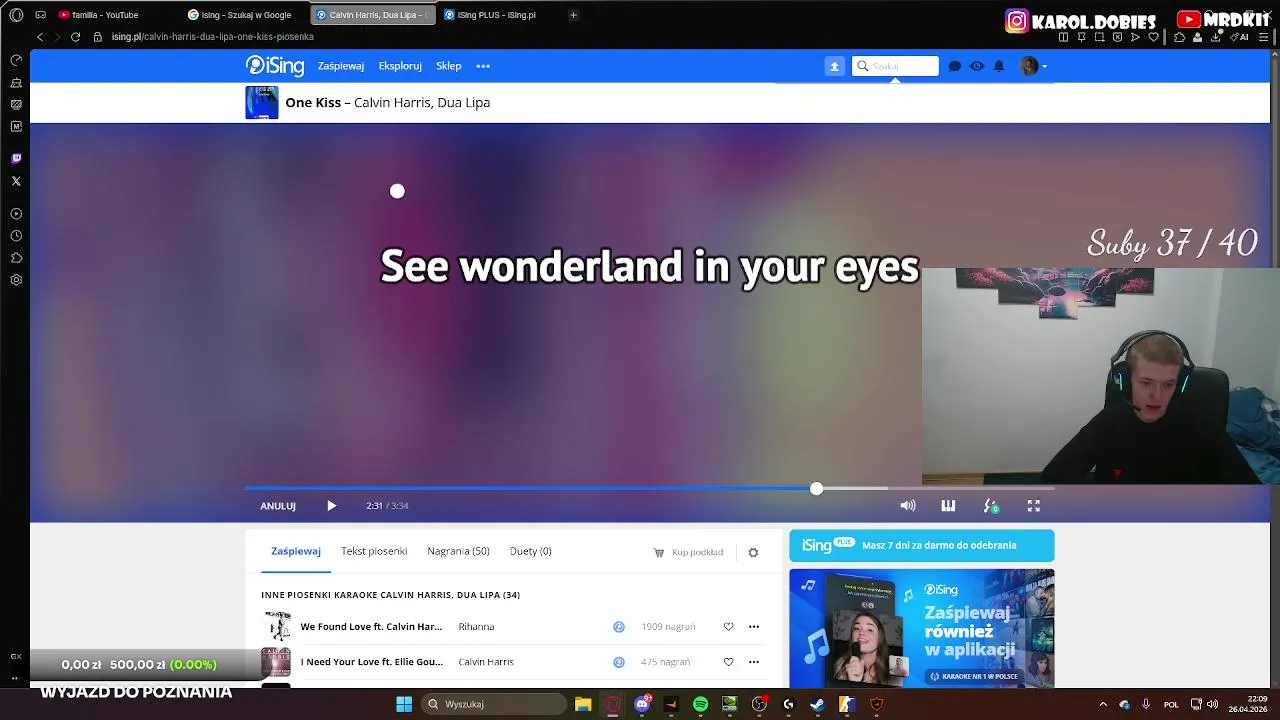Image resolution: width=1280 pixels, height=720 pixels.
Task: Switch to the Tekst piosenki tab
Action: click(374, 551)
